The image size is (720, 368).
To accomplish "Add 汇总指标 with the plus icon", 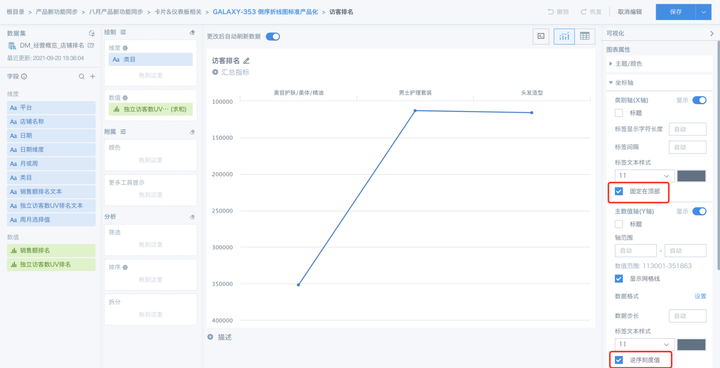I will [x=215, y=72].
